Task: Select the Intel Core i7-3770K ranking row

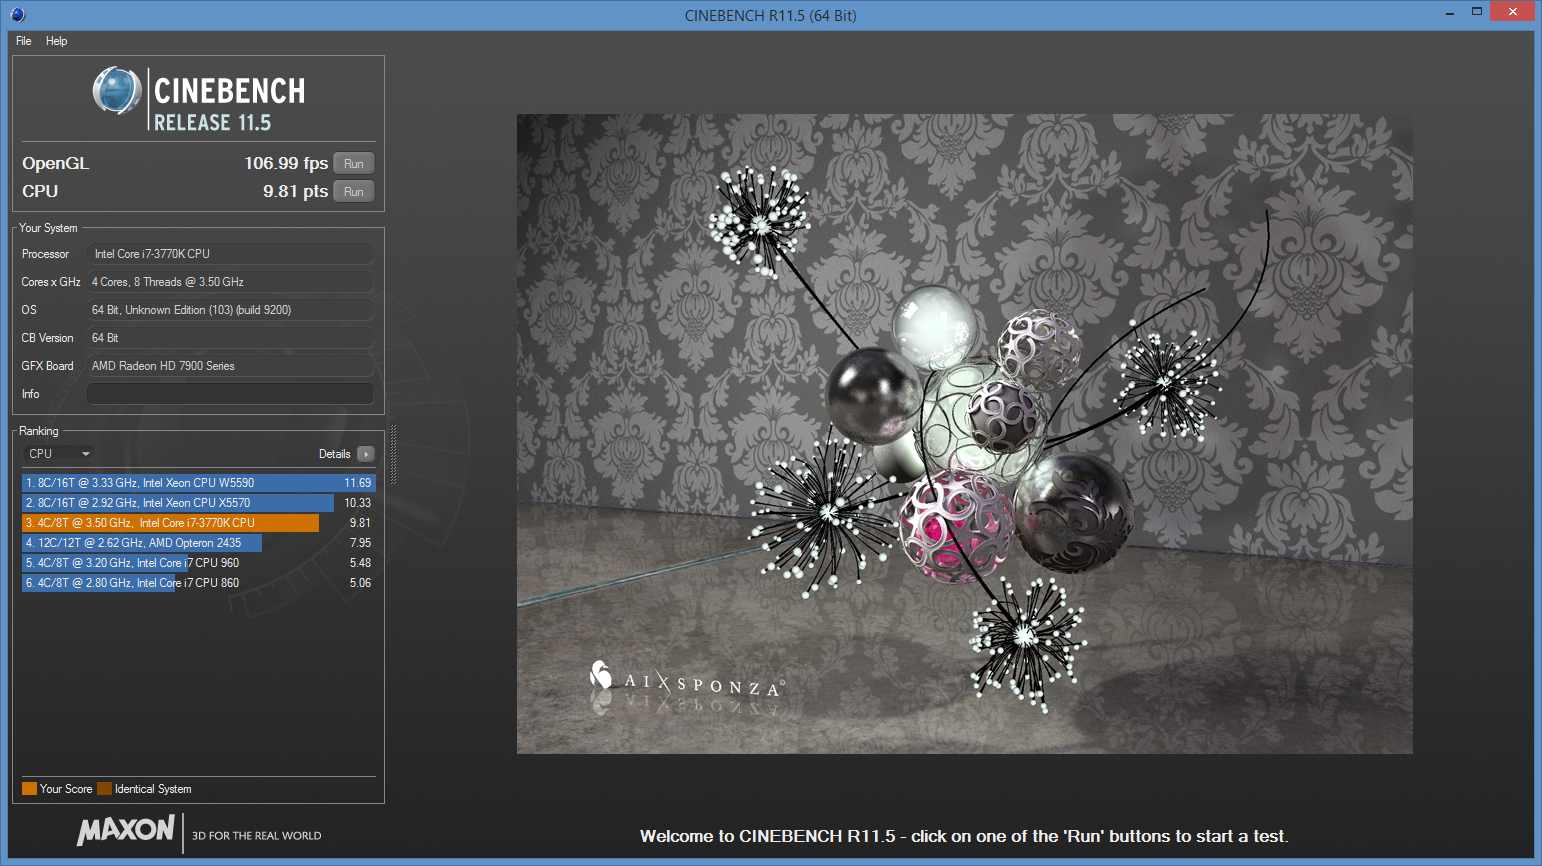Action: 198,523
